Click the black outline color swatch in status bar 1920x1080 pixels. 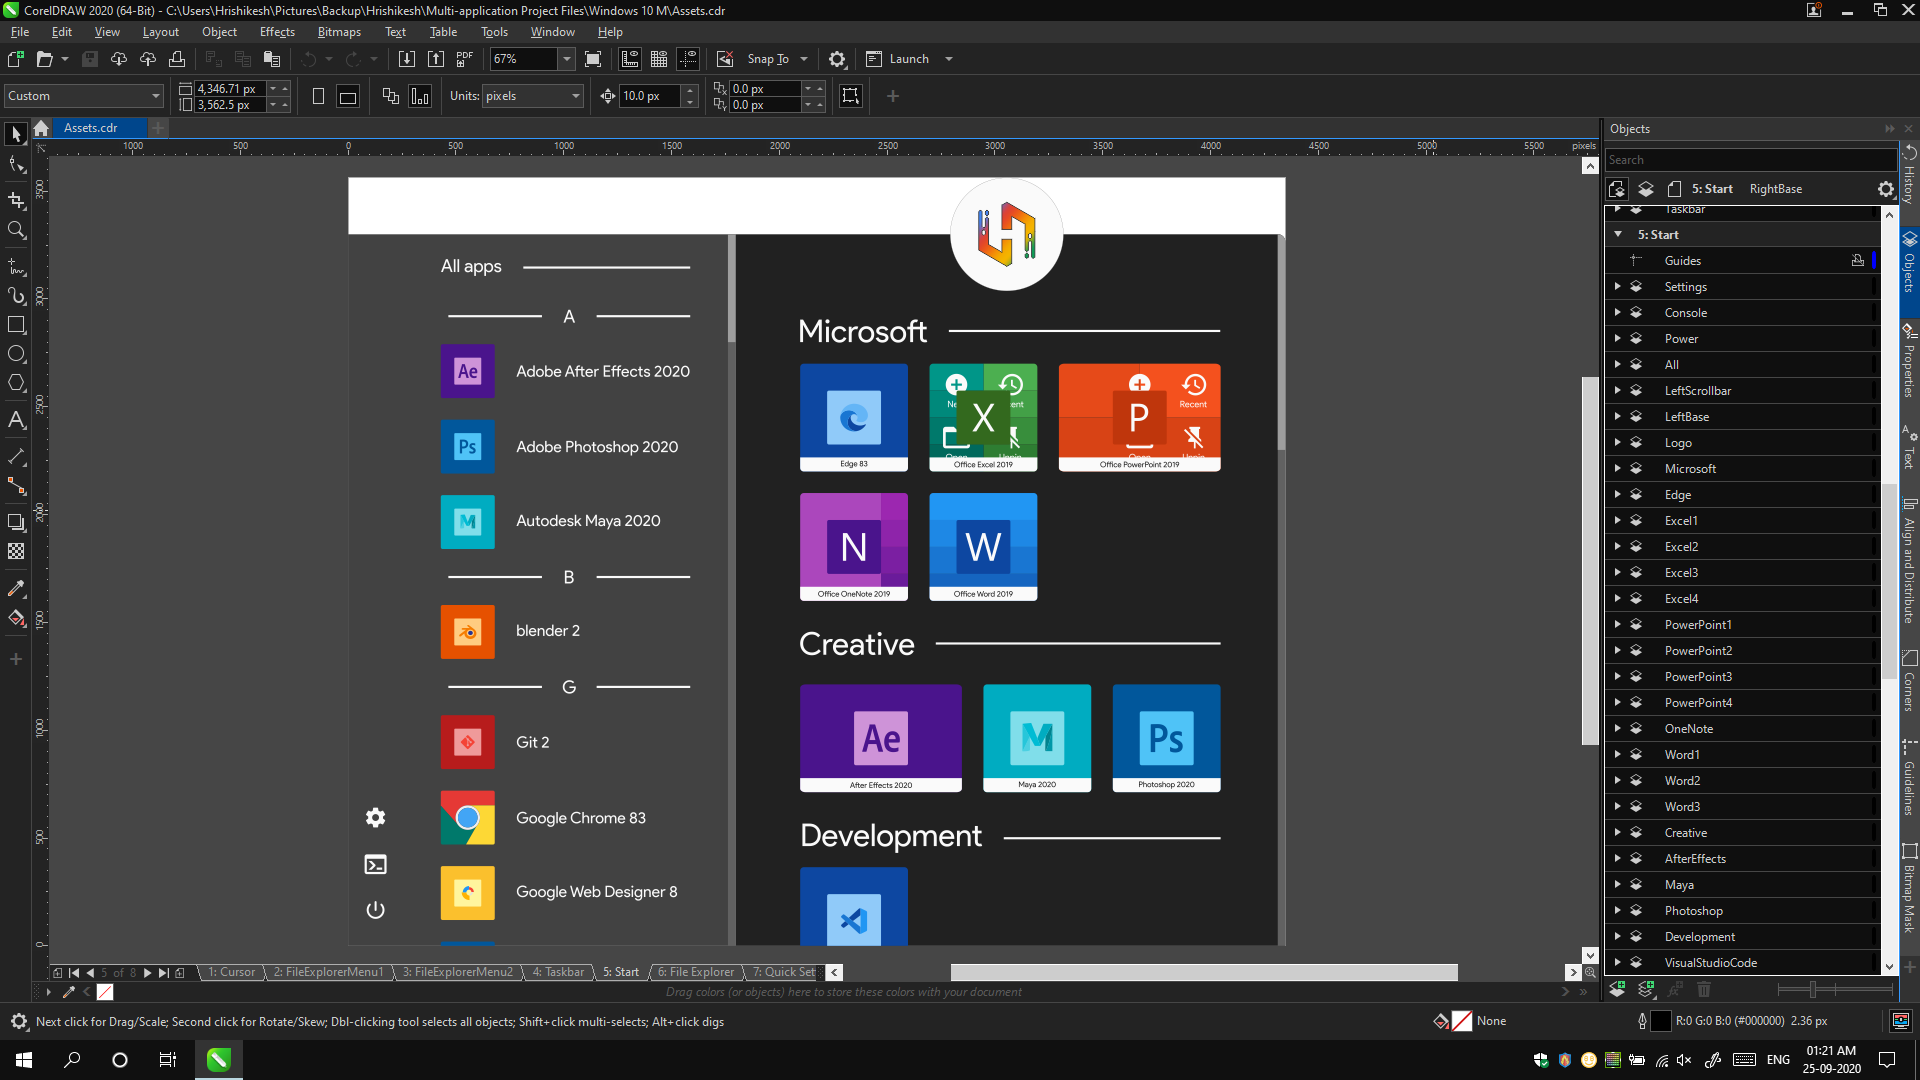(1660, 1021)
